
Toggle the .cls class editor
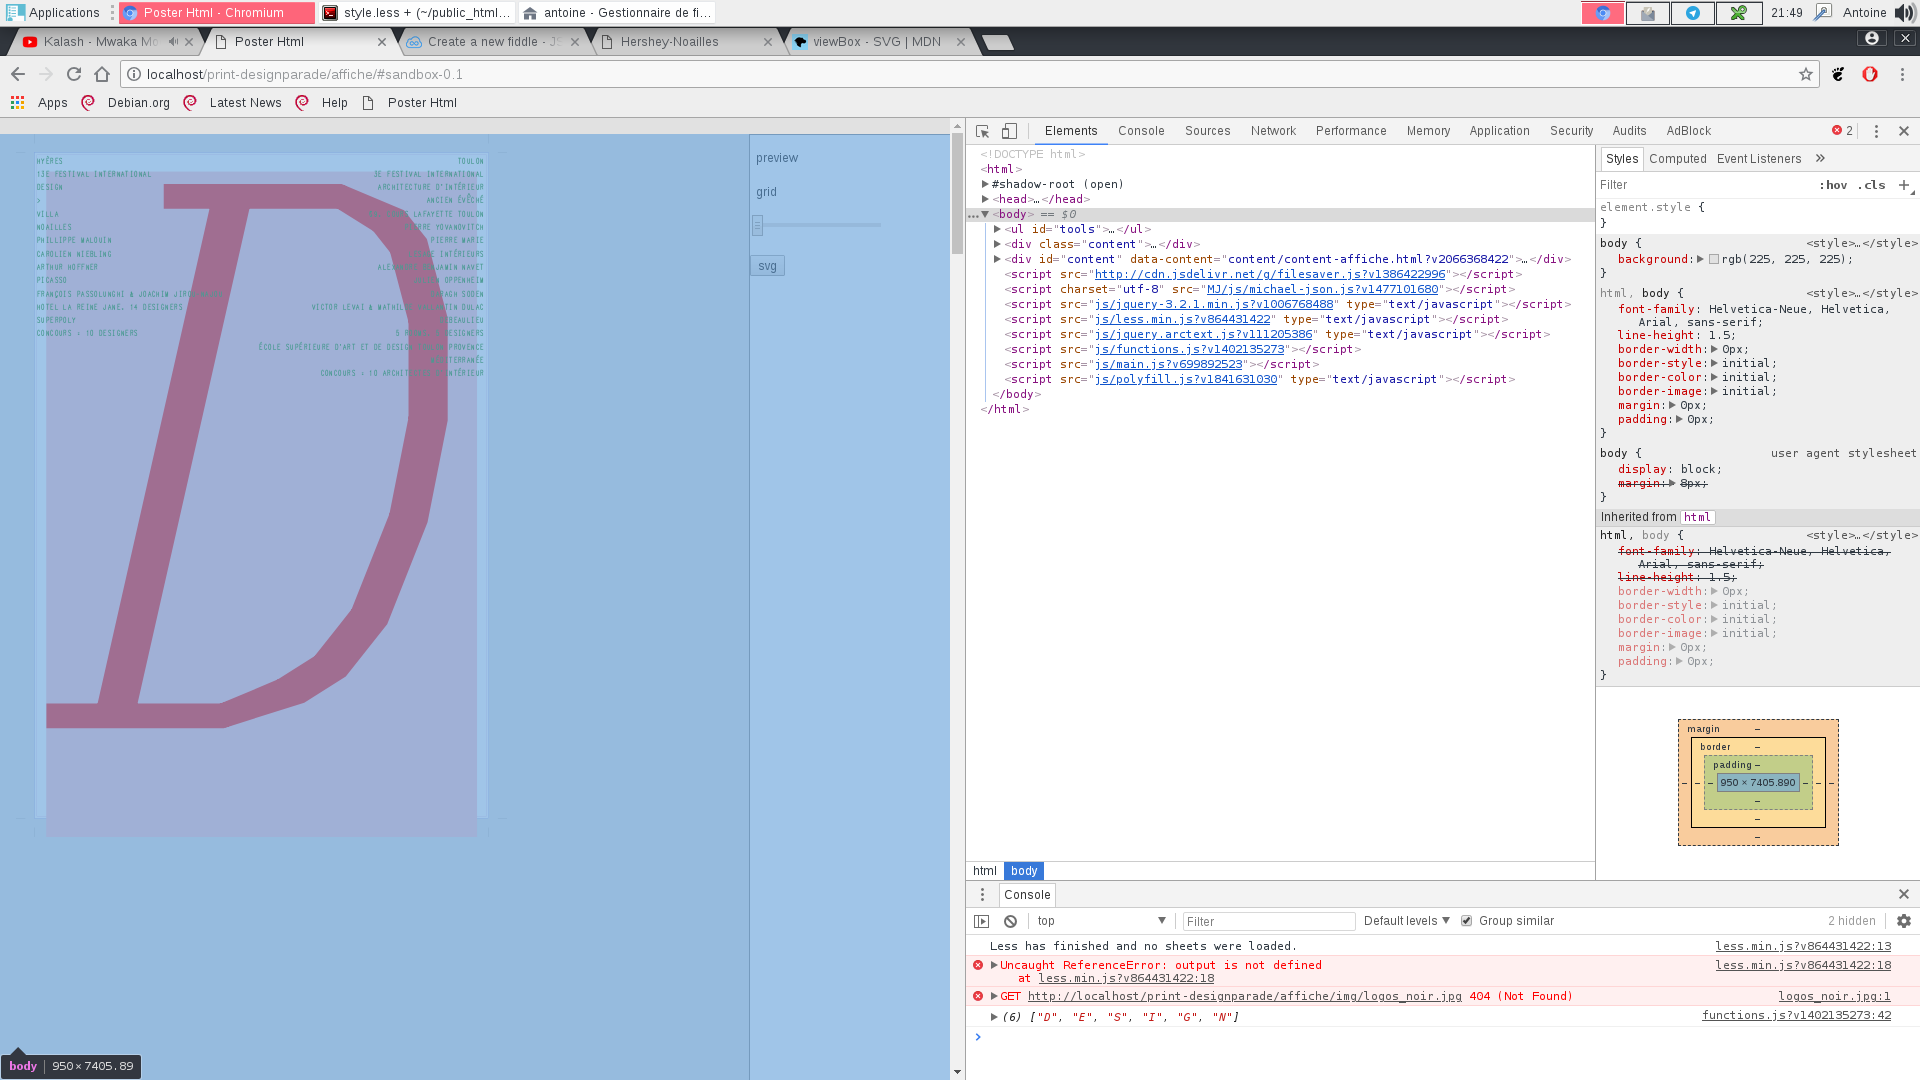(1871, 185)
